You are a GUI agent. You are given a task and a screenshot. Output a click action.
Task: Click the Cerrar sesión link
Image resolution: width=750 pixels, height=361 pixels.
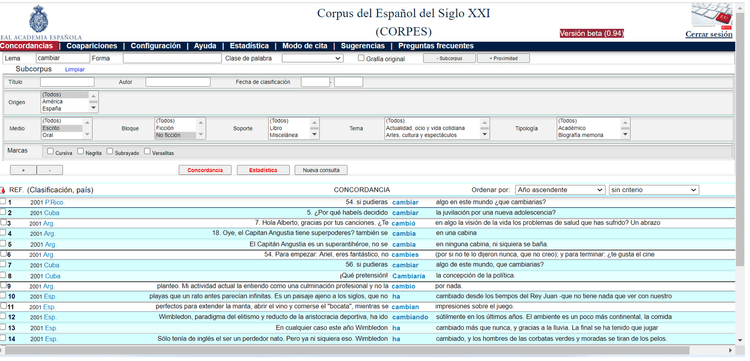tap(709, 34)
